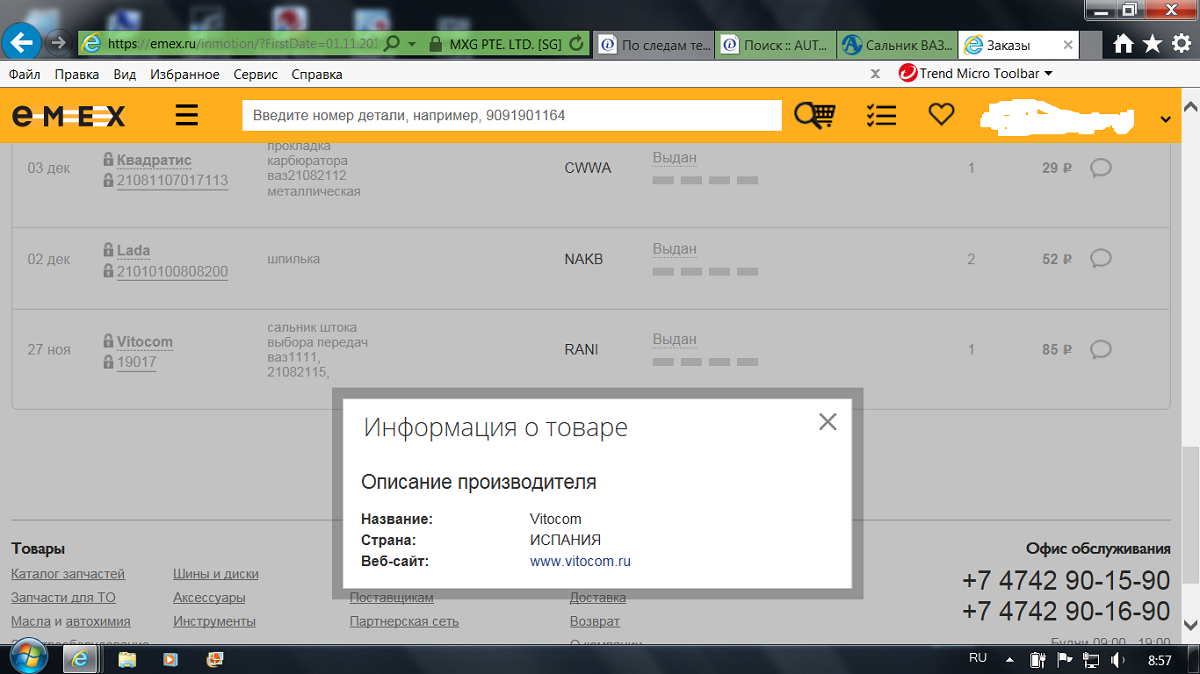Open the orders checklist icon
Screen dimensions: 1200x674
pos(881,116)
